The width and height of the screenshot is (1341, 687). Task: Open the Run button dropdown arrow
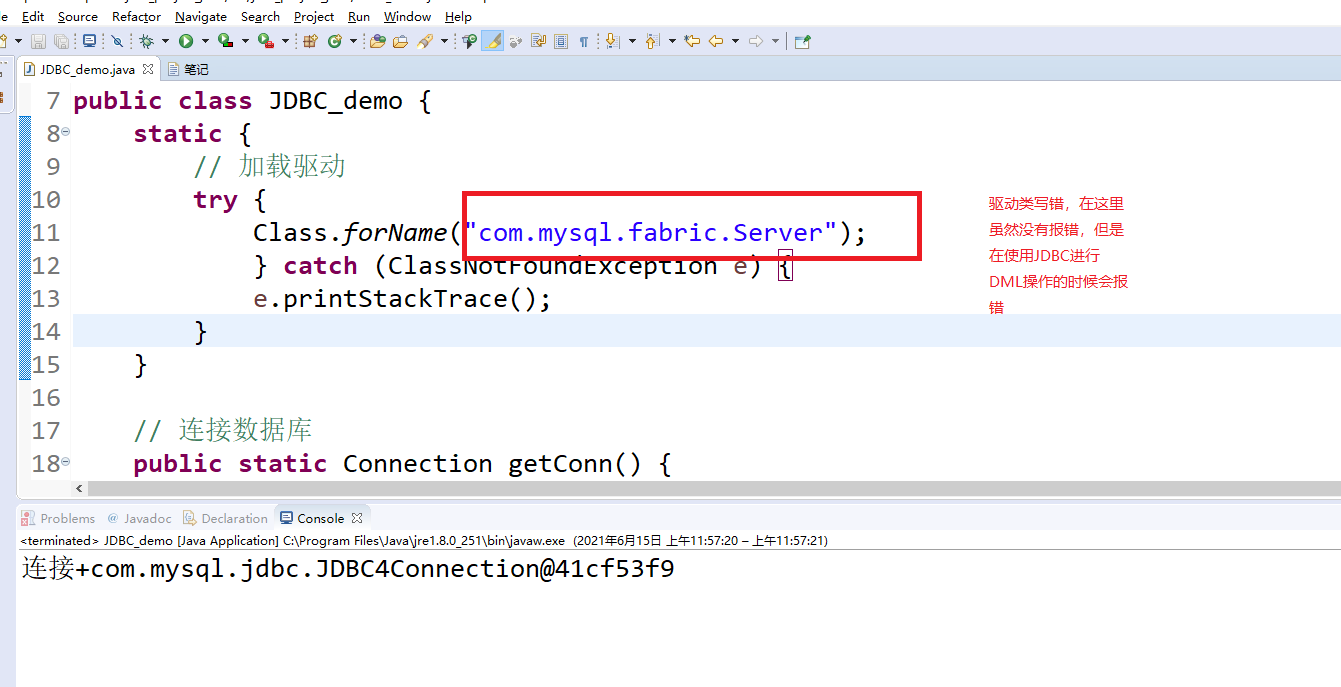click(203, 41)
